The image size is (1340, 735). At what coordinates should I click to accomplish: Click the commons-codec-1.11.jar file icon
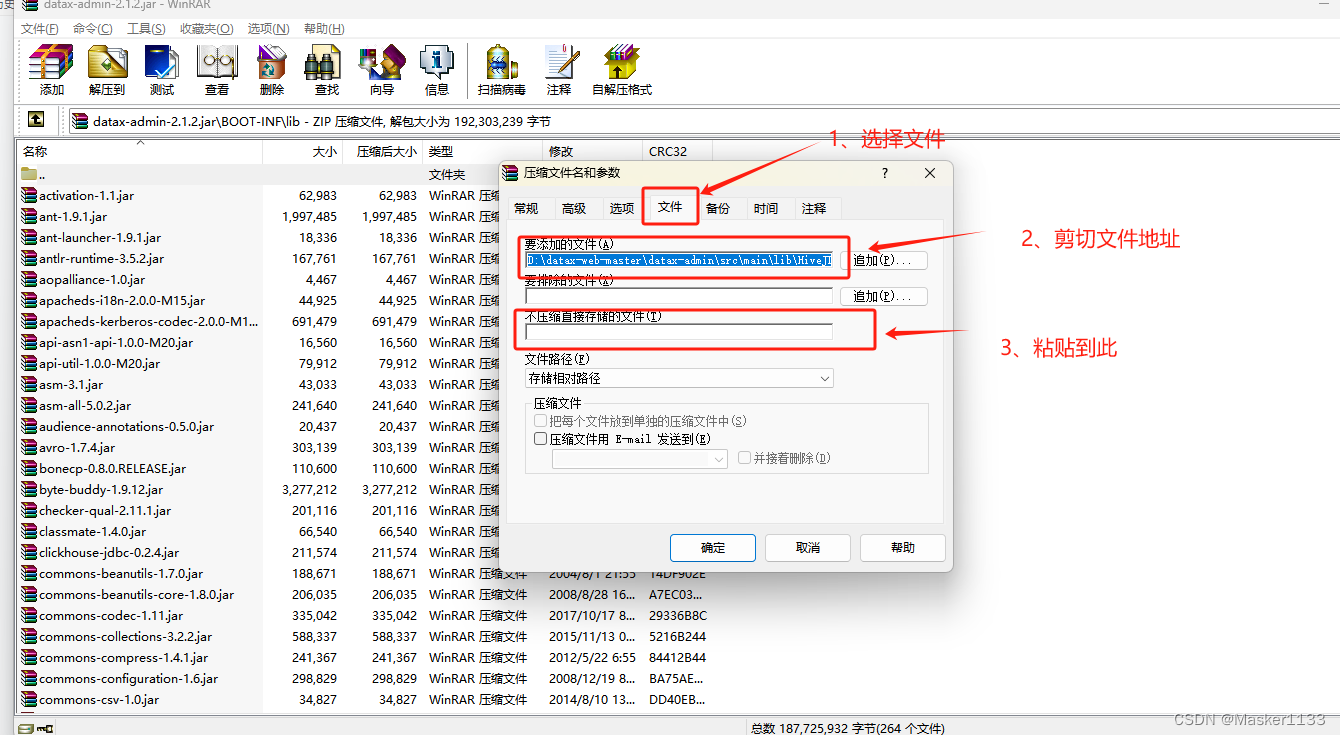29,616
